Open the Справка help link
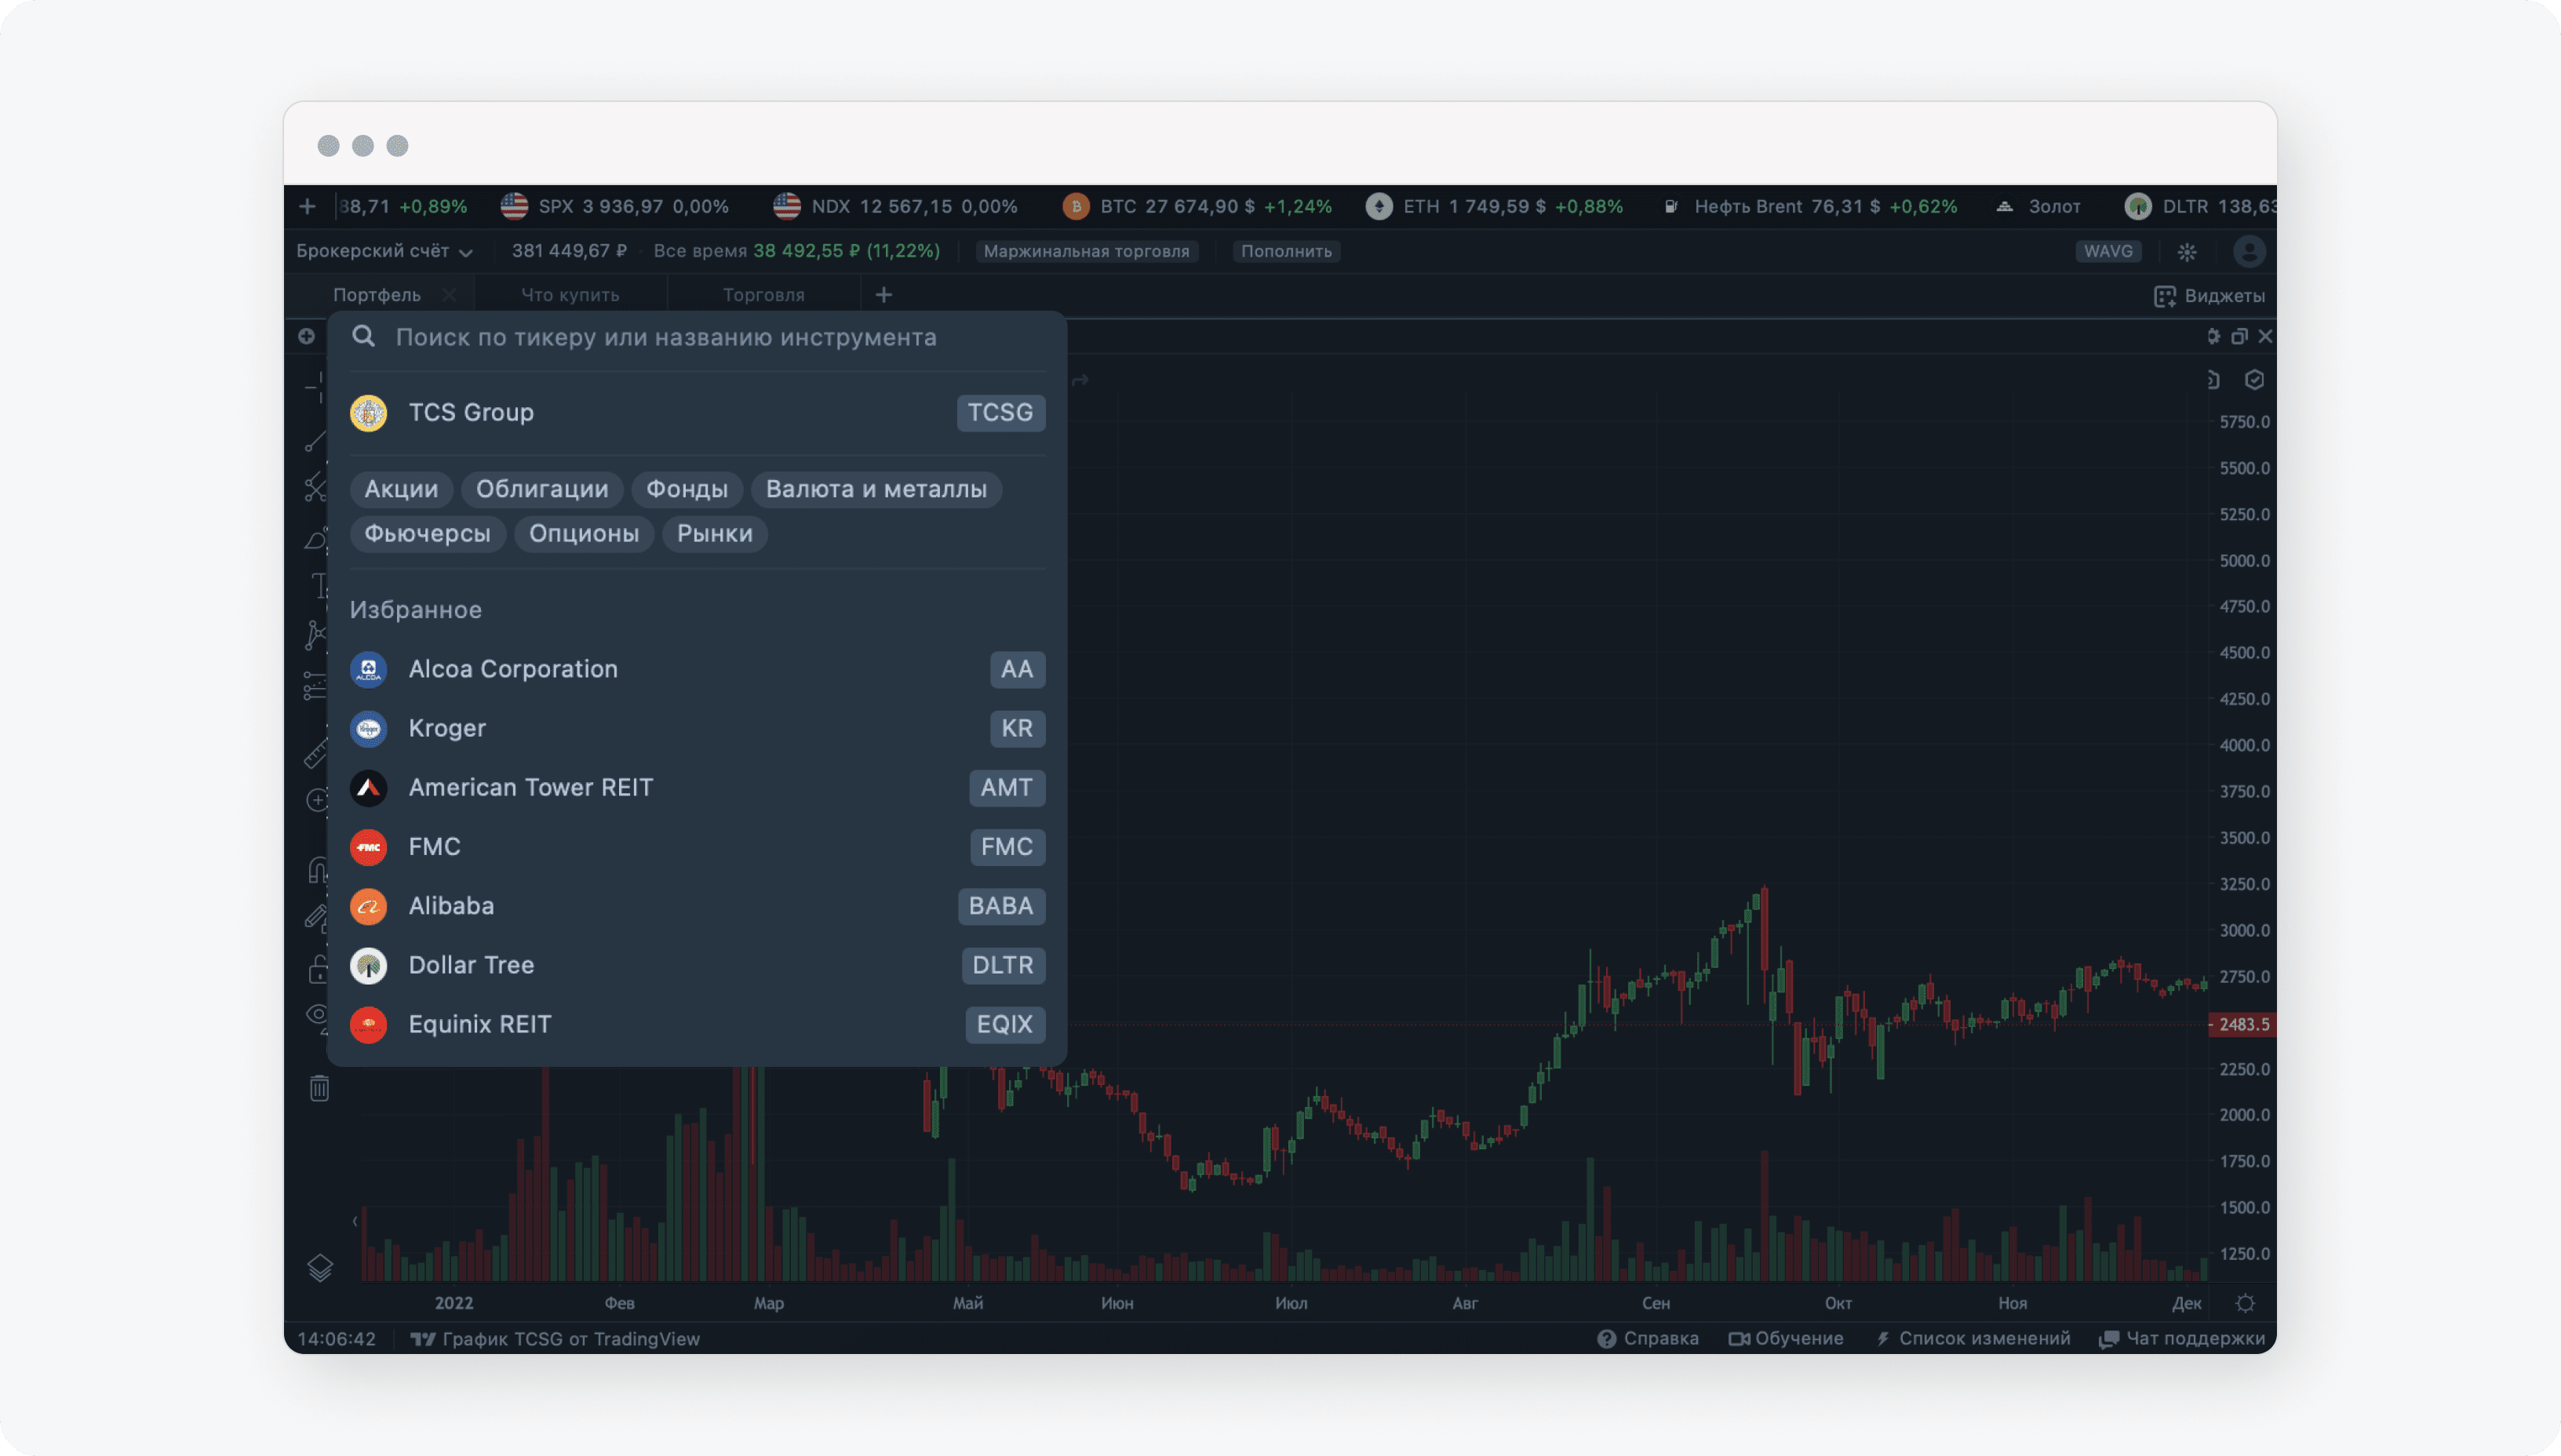The image size is (2561, 1456). pyautogui.click(x=1648, y=1339)
